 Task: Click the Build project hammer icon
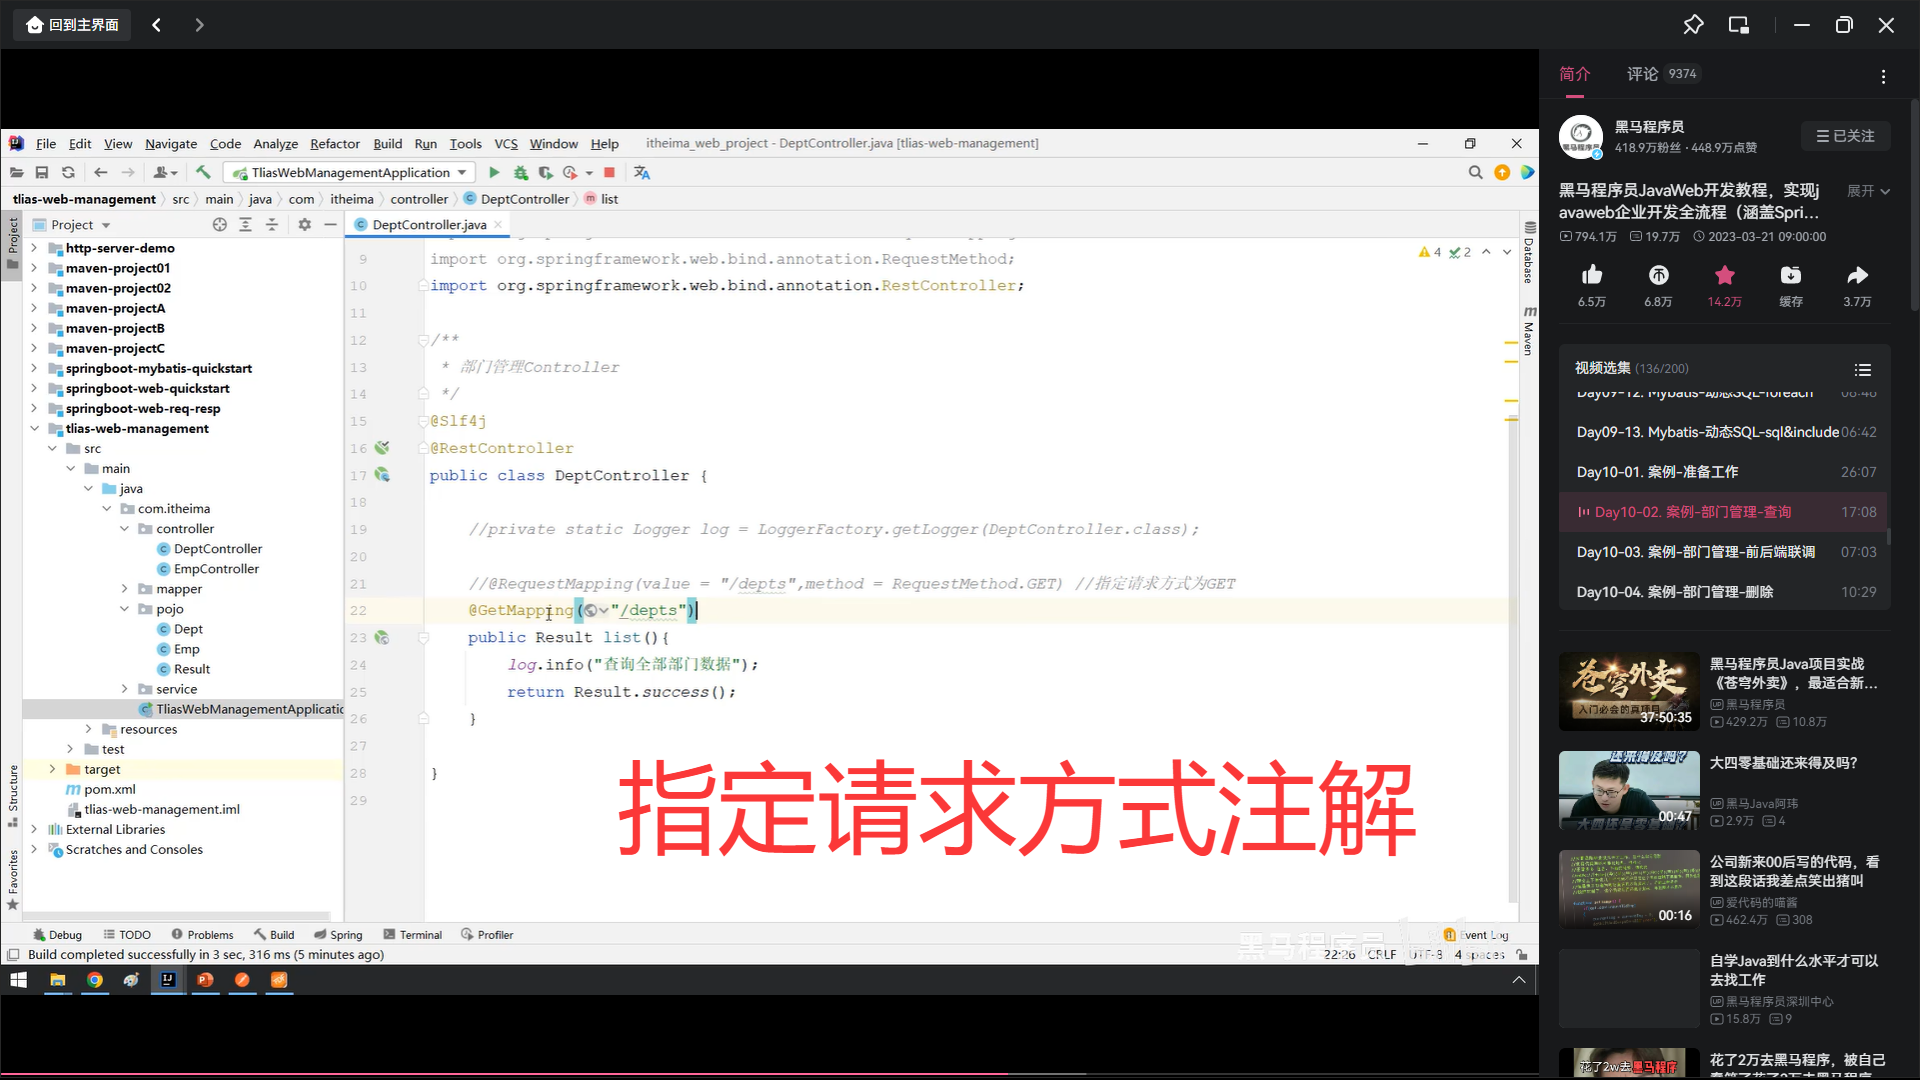click(x=203, y=172)
